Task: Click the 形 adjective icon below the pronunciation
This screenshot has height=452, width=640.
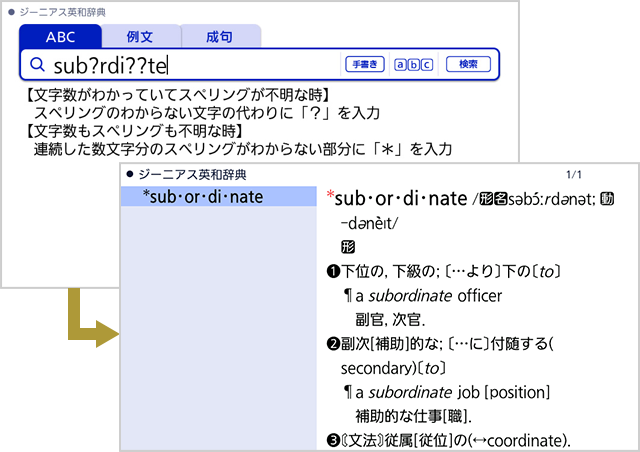Action: click(x=348, y=246)
